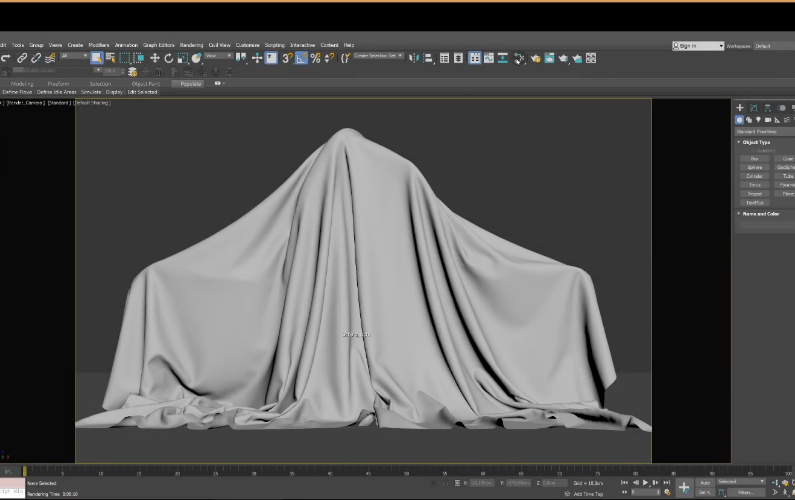Screen dimensions: 795x500
Task: Activate the Select Object tool
Action: pos(97,58)
